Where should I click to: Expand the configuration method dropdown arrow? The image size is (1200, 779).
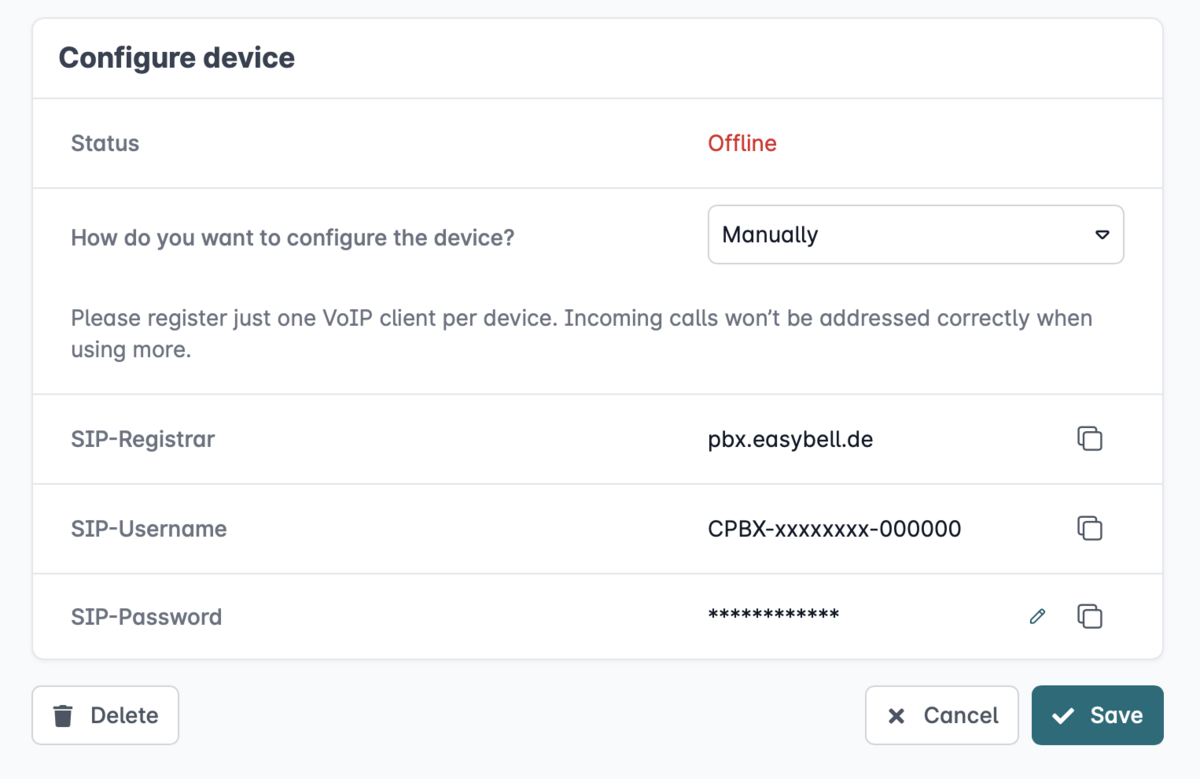click(1102, 235)
